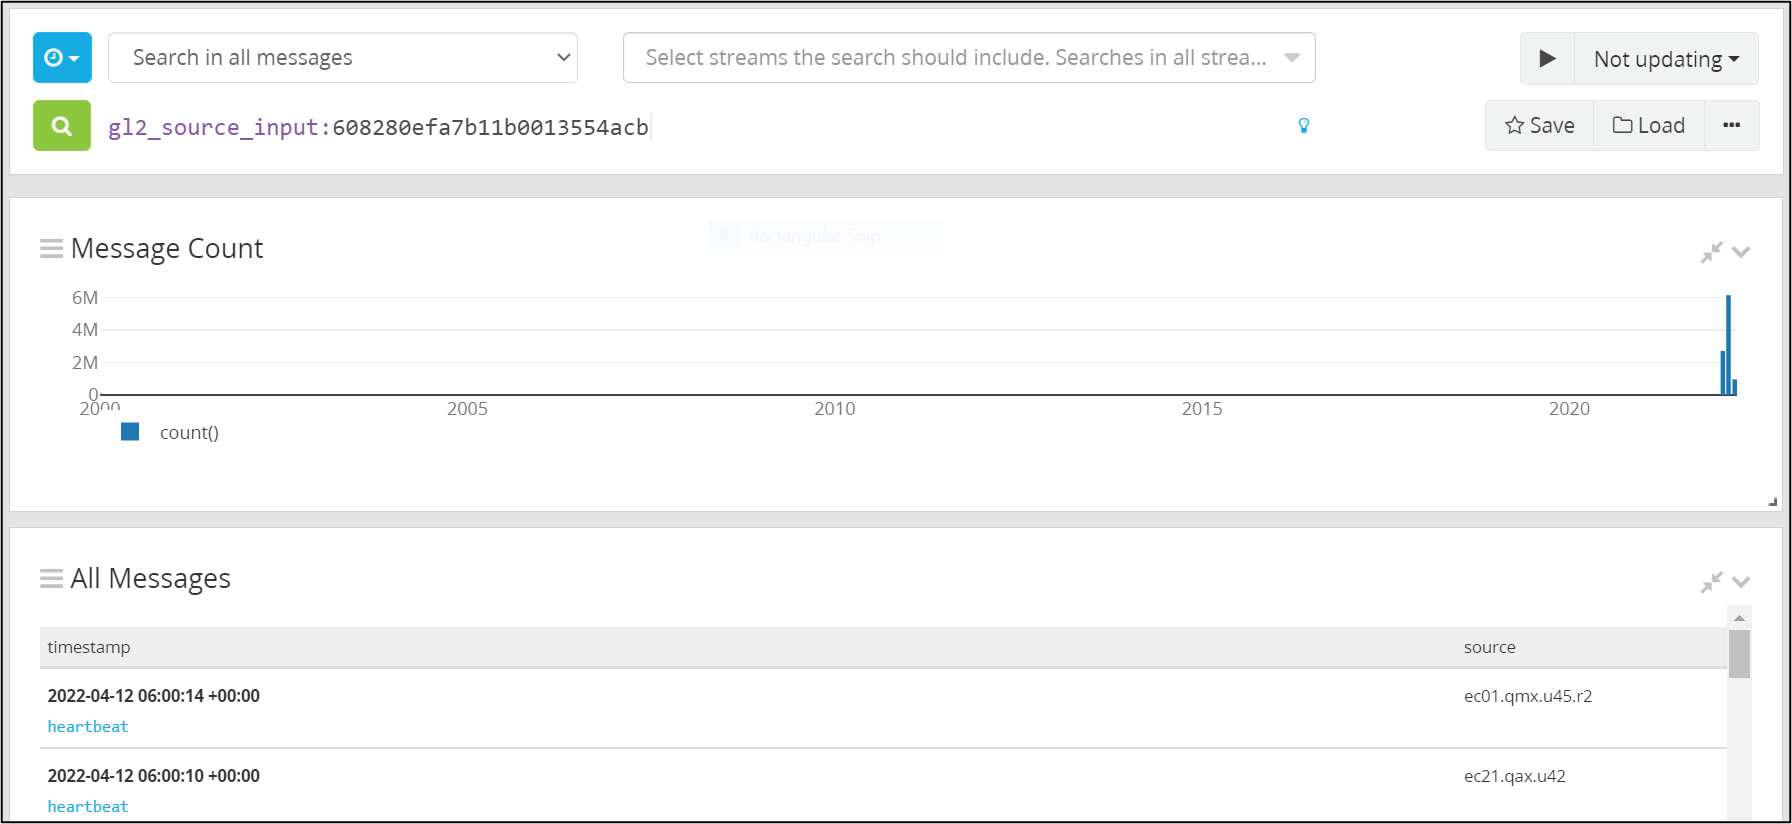Click the lightbulb query helper icon
The image size is (1792, 824).
pos(1303,126)
